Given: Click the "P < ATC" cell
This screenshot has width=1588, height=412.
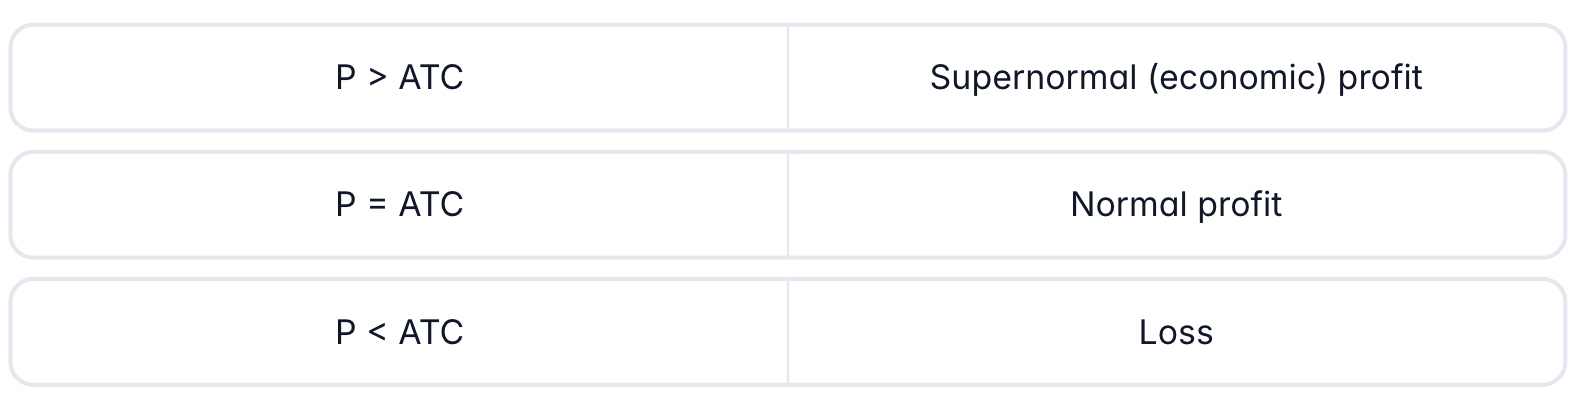Looking at the screenshot, I should pos(399,332).
